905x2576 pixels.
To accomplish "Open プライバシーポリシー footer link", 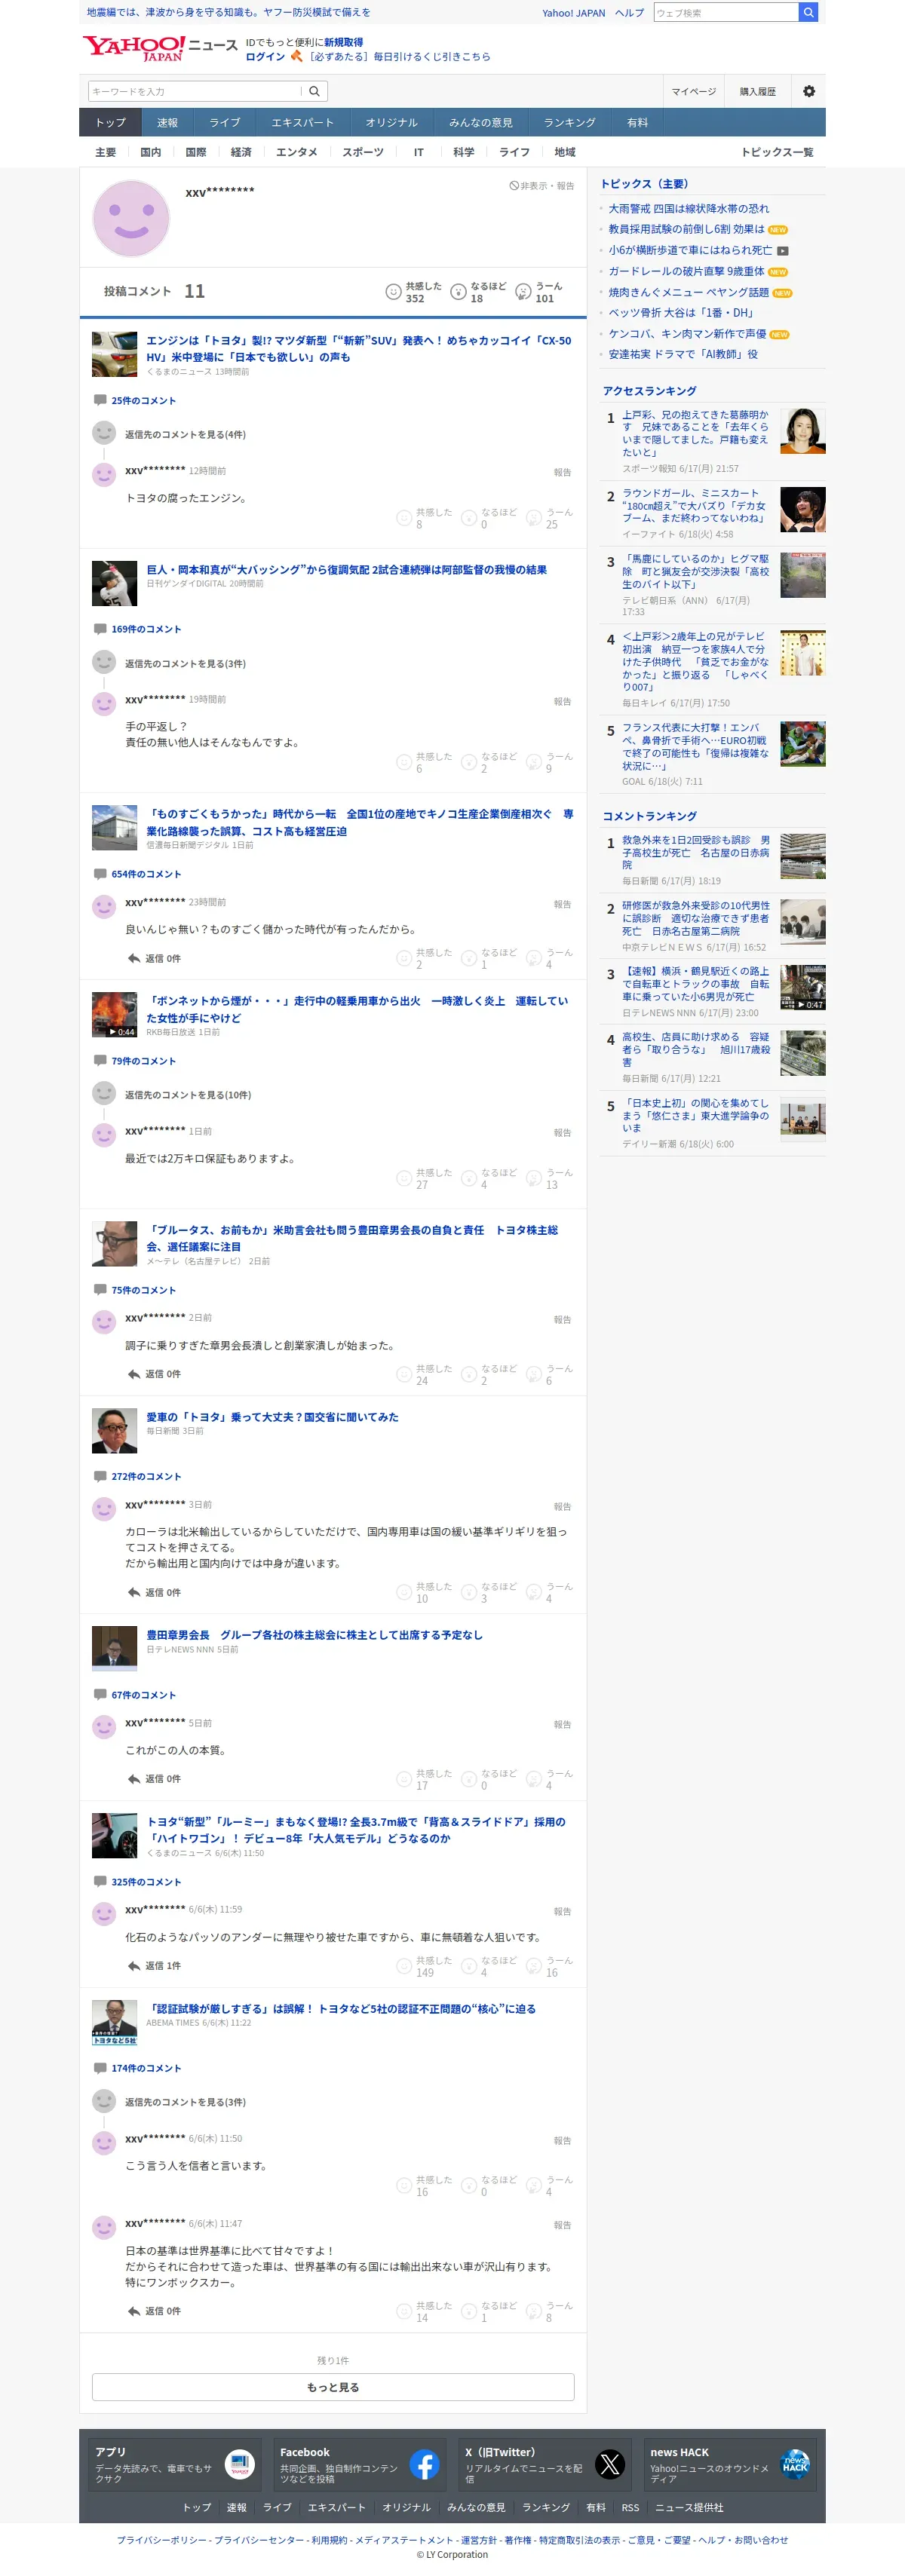I will [x=162, y=2539].
